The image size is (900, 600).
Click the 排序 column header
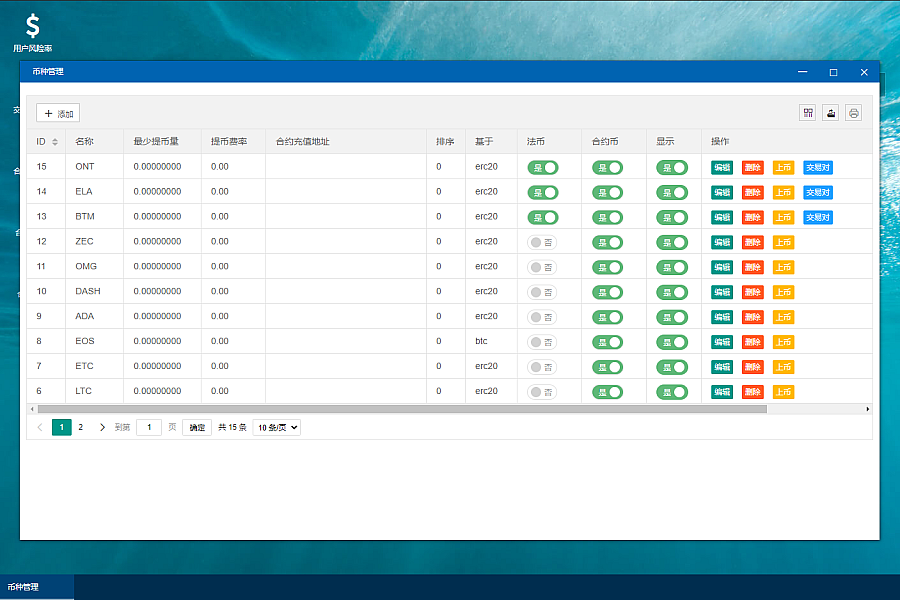(x=445, y=141)
